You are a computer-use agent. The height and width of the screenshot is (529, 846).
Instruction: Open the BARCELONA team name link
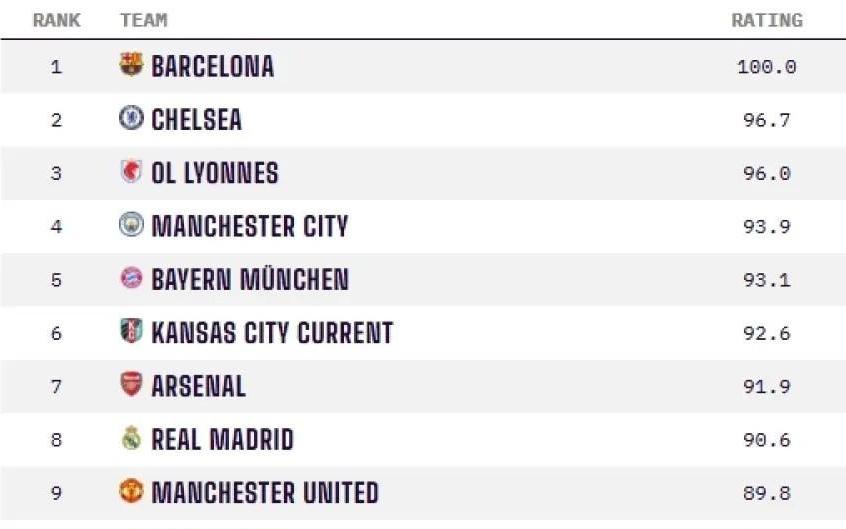(212, 67)
